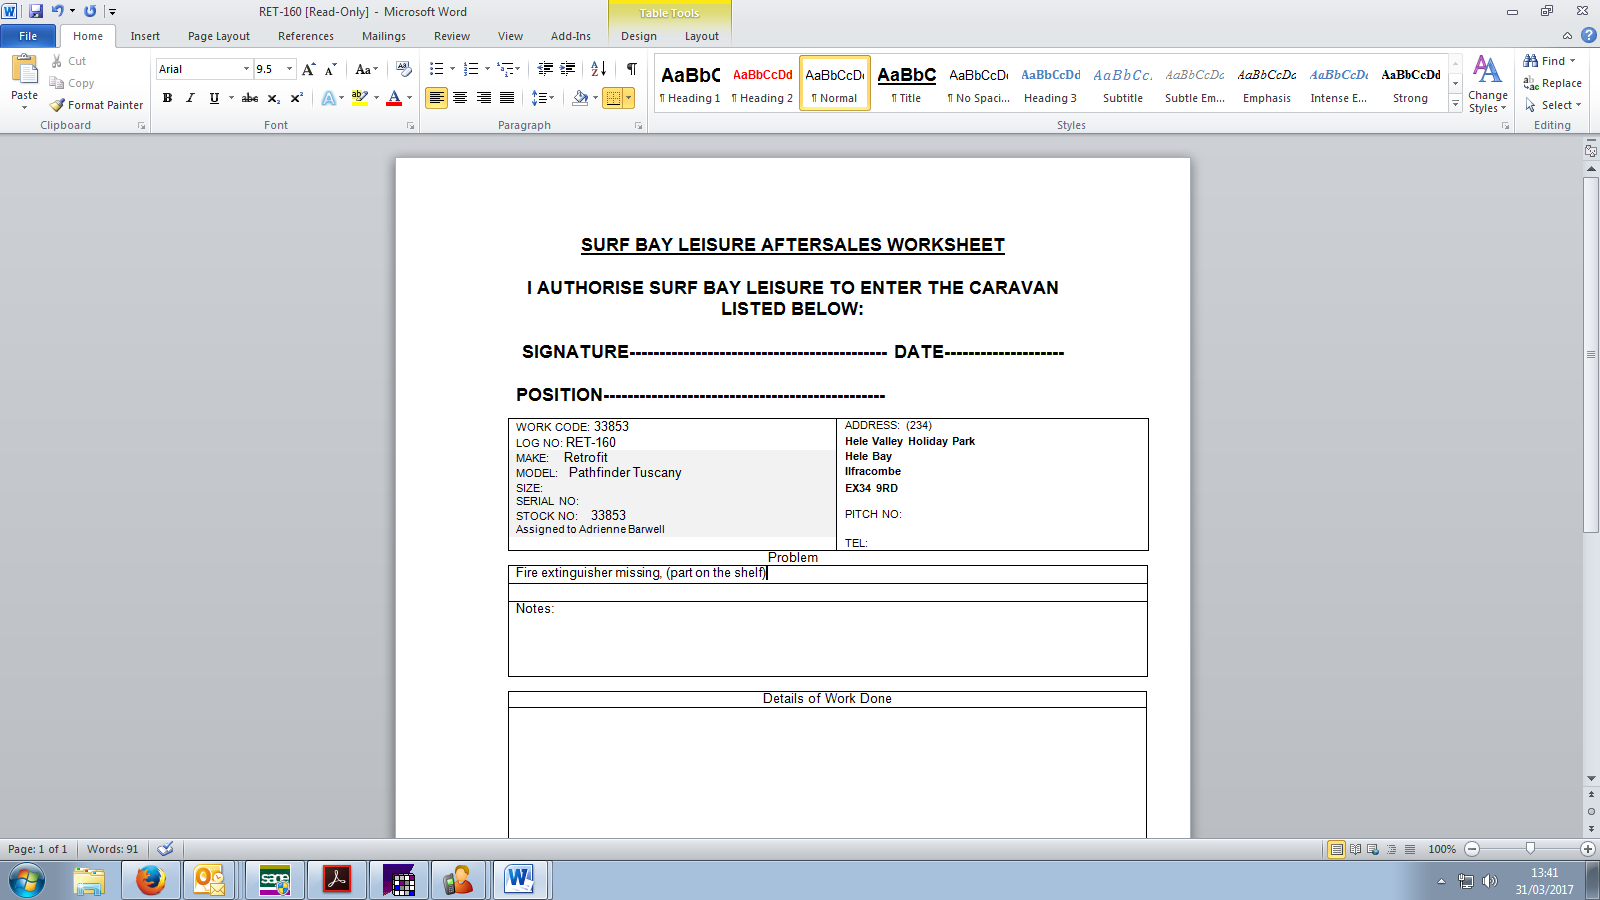This screenshot has width=1600, height=900.
Task: Open the font size dropdown showing 9.5
Action: tap(290, 69)
